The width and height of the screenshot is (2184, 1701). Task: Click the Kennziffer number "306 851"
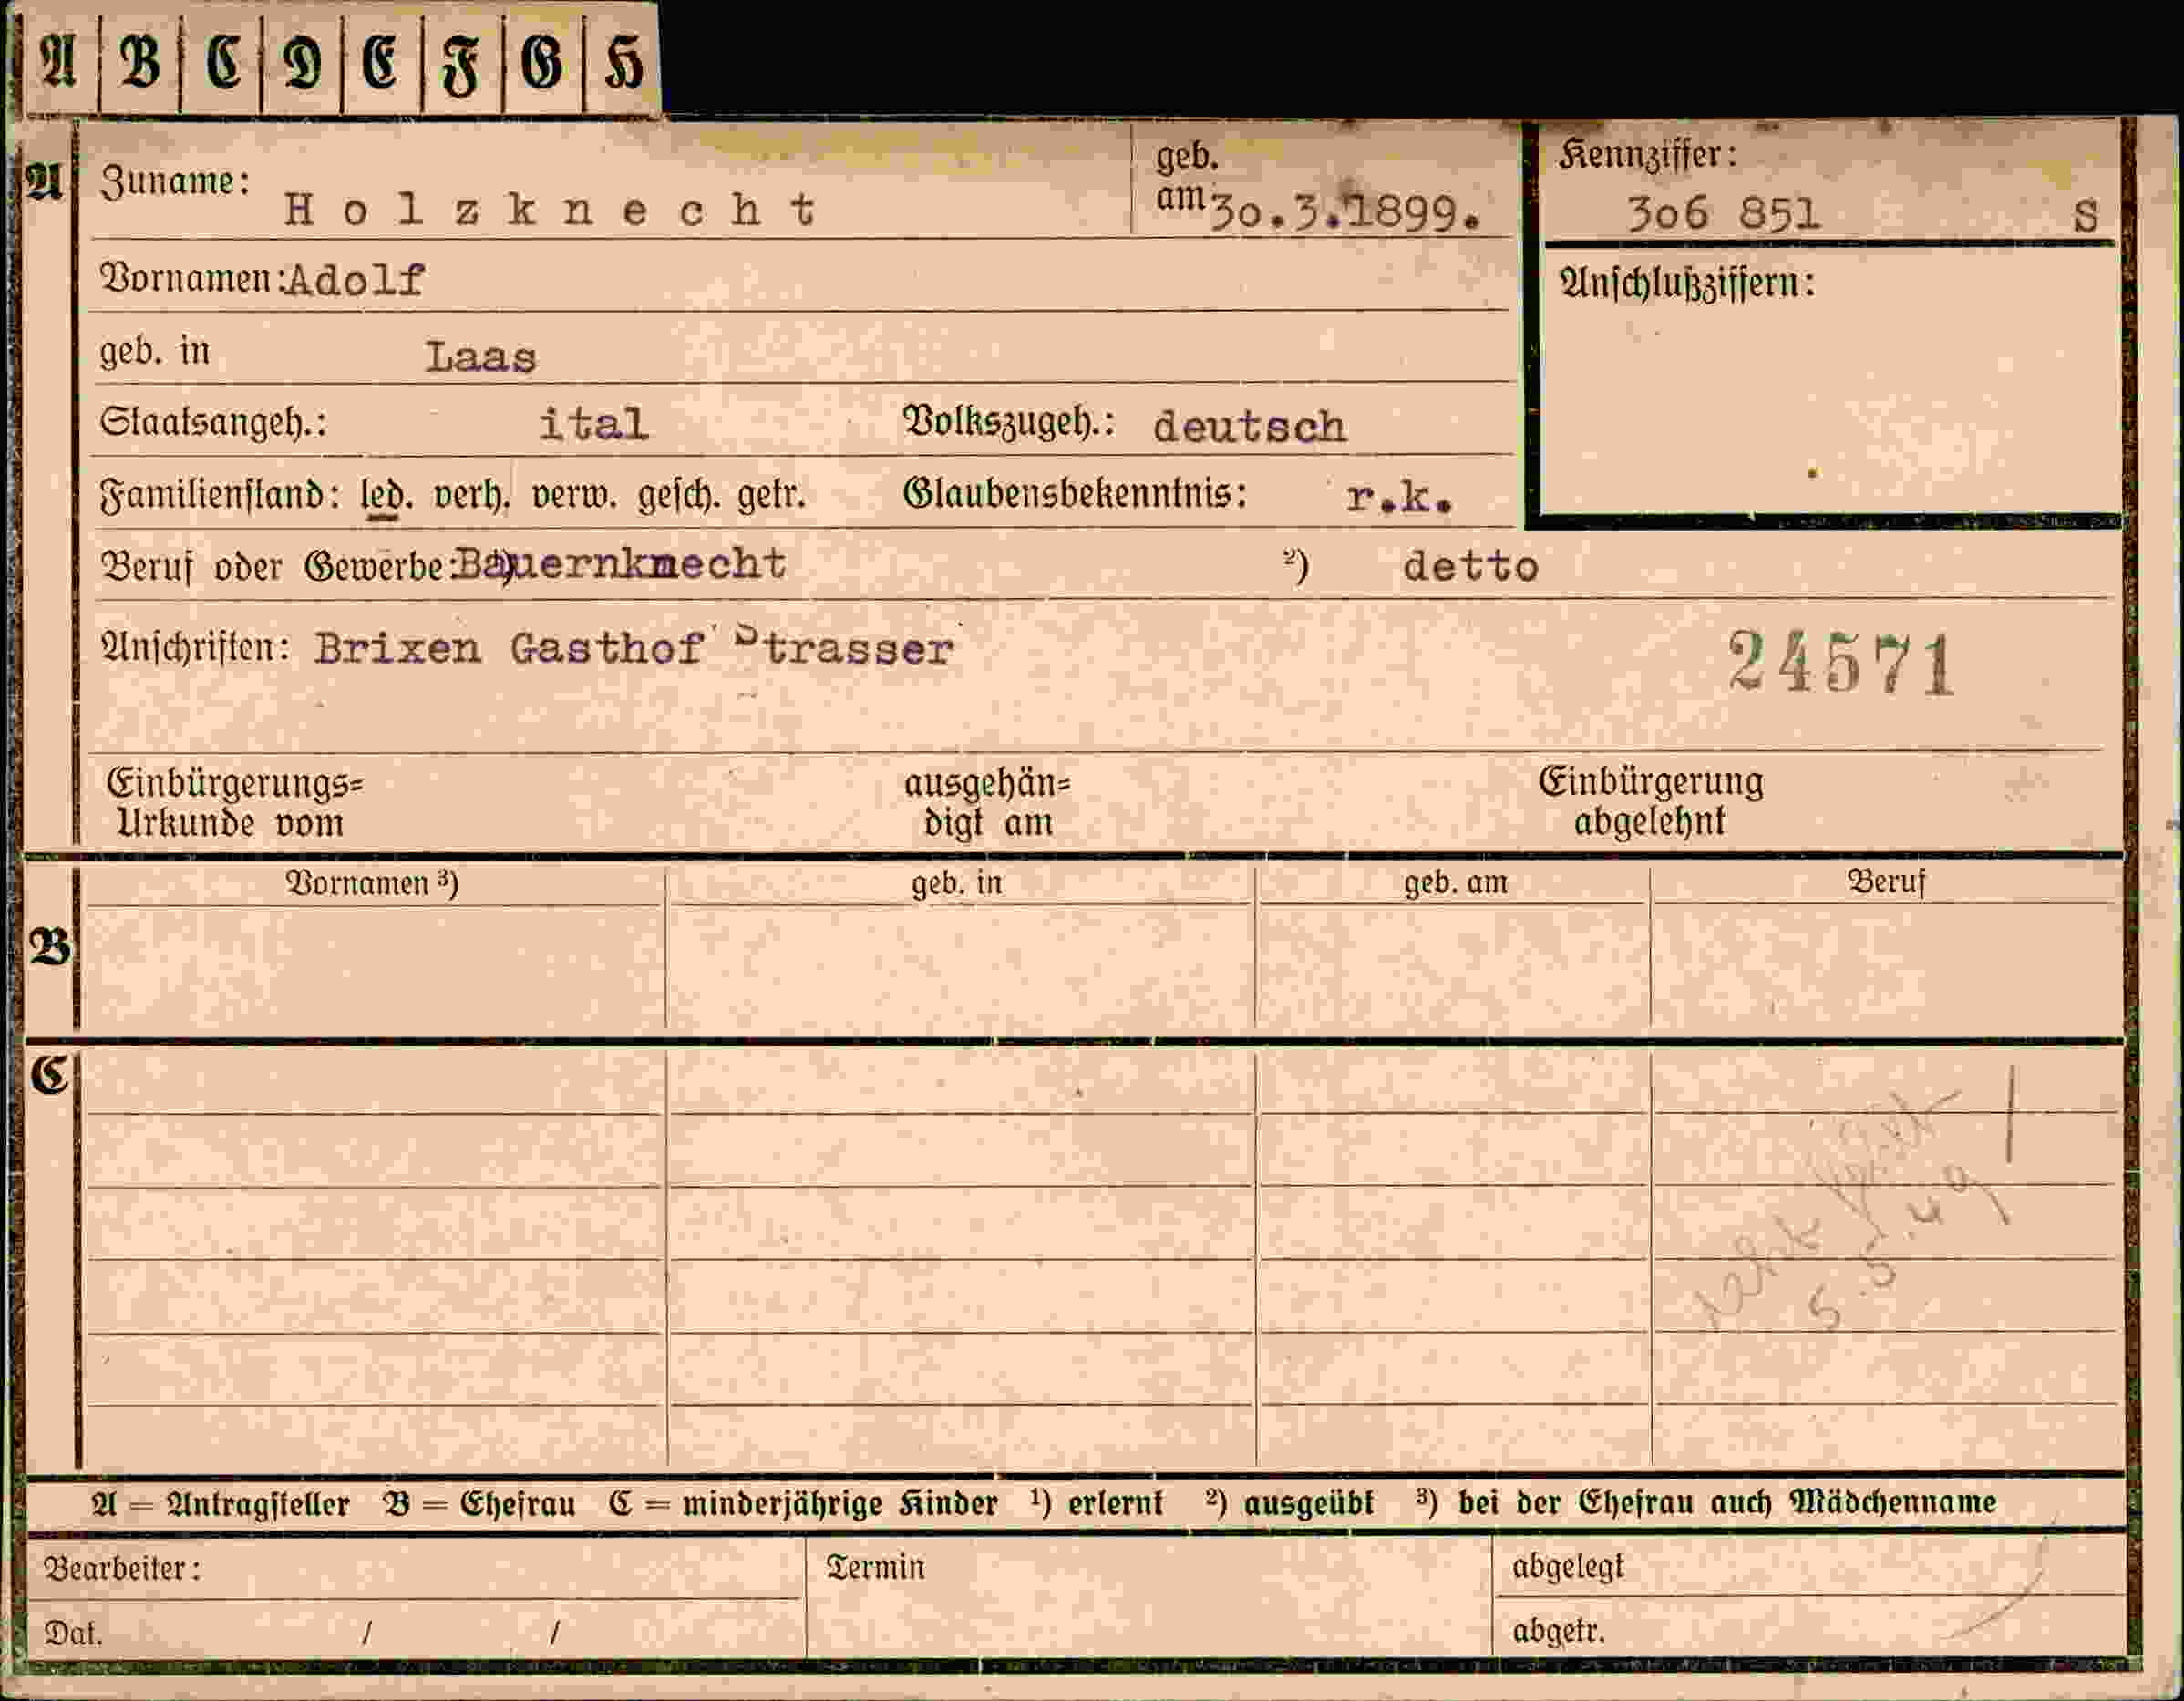pos(1723,213)
